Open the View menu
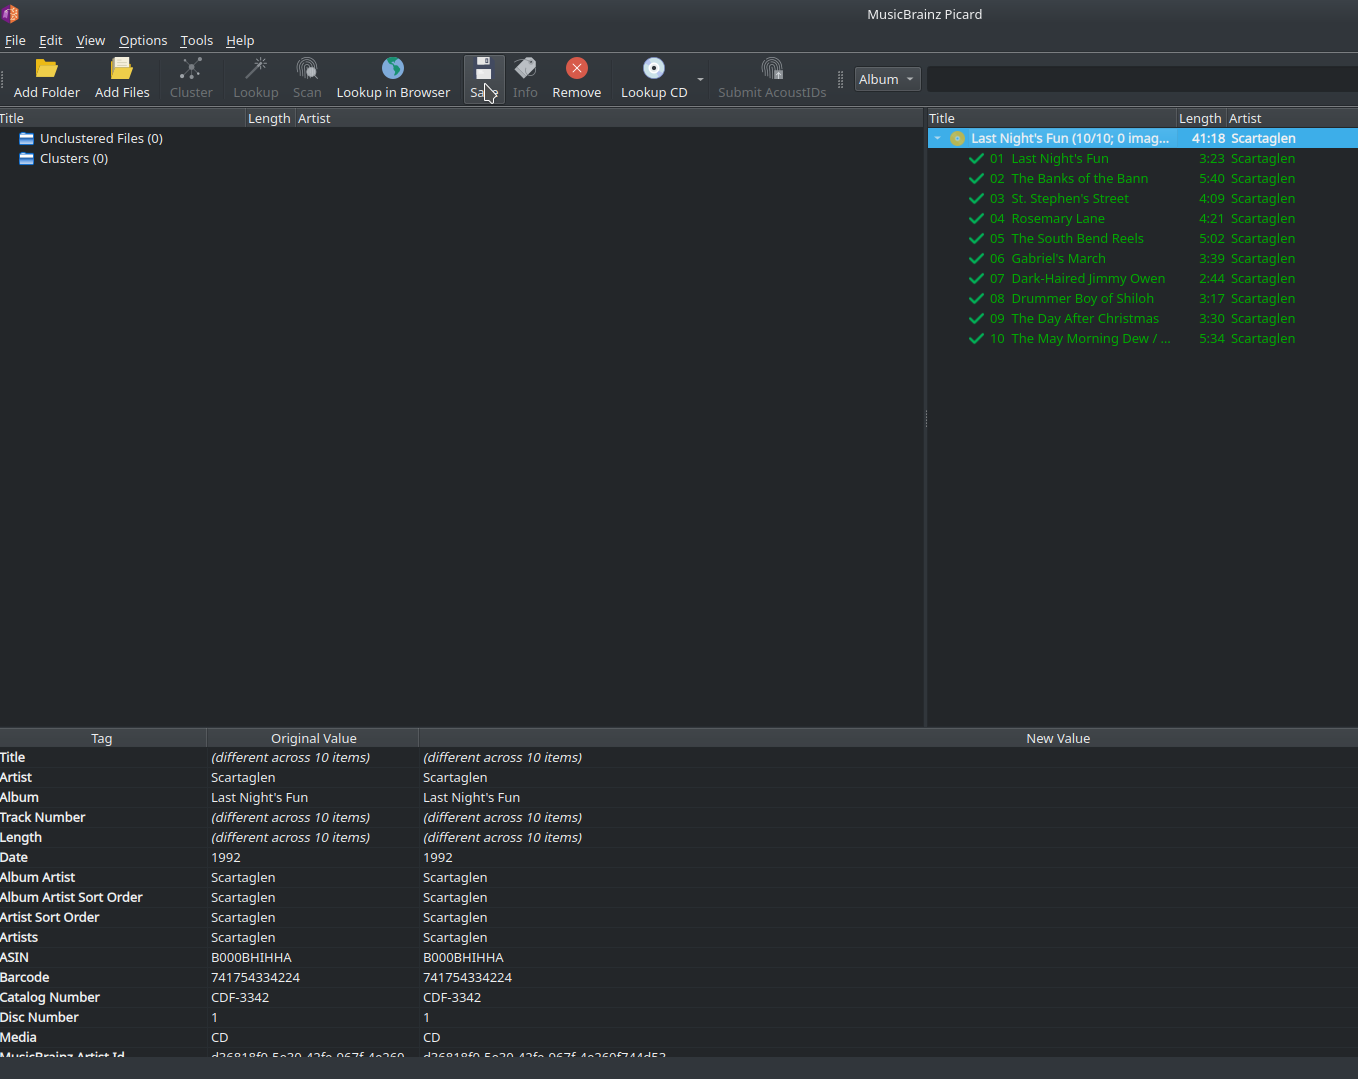Screen dimensions: 1358x1079 point(90,40)
